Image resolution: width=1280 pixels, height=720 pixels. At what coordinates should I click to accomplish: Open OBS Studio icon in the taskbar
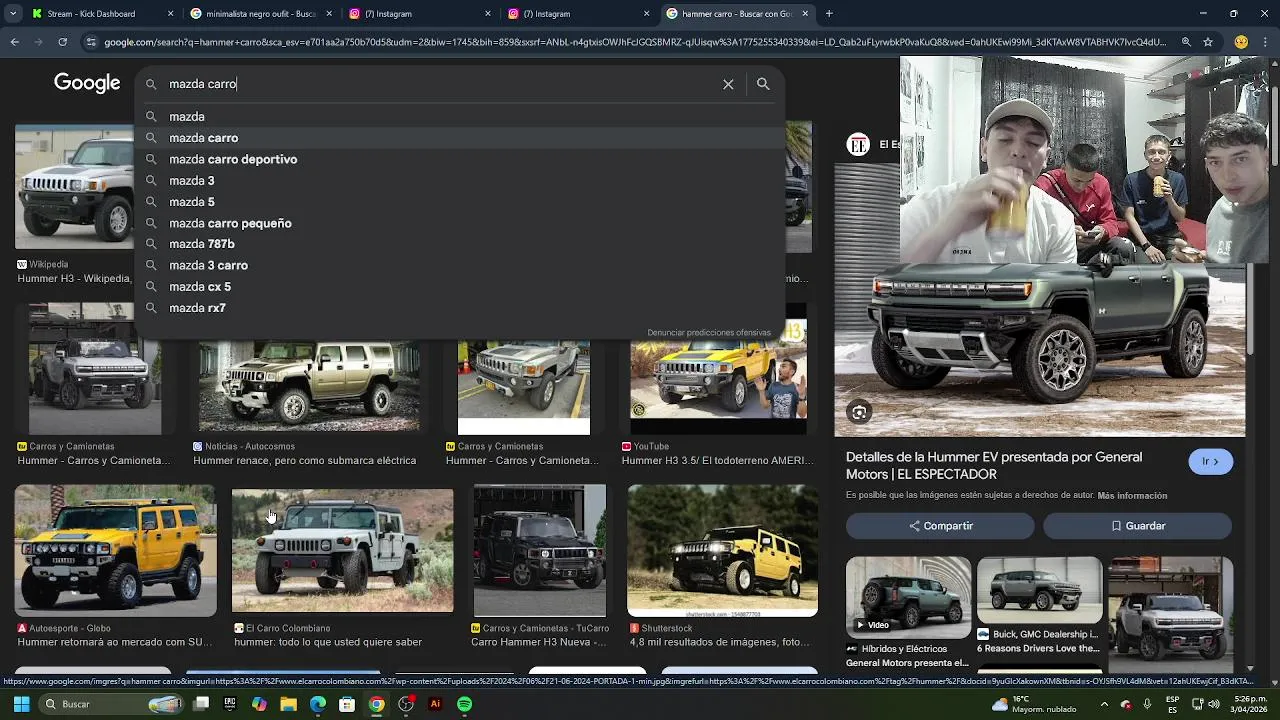pyautogui.click(x=406, y=704)
